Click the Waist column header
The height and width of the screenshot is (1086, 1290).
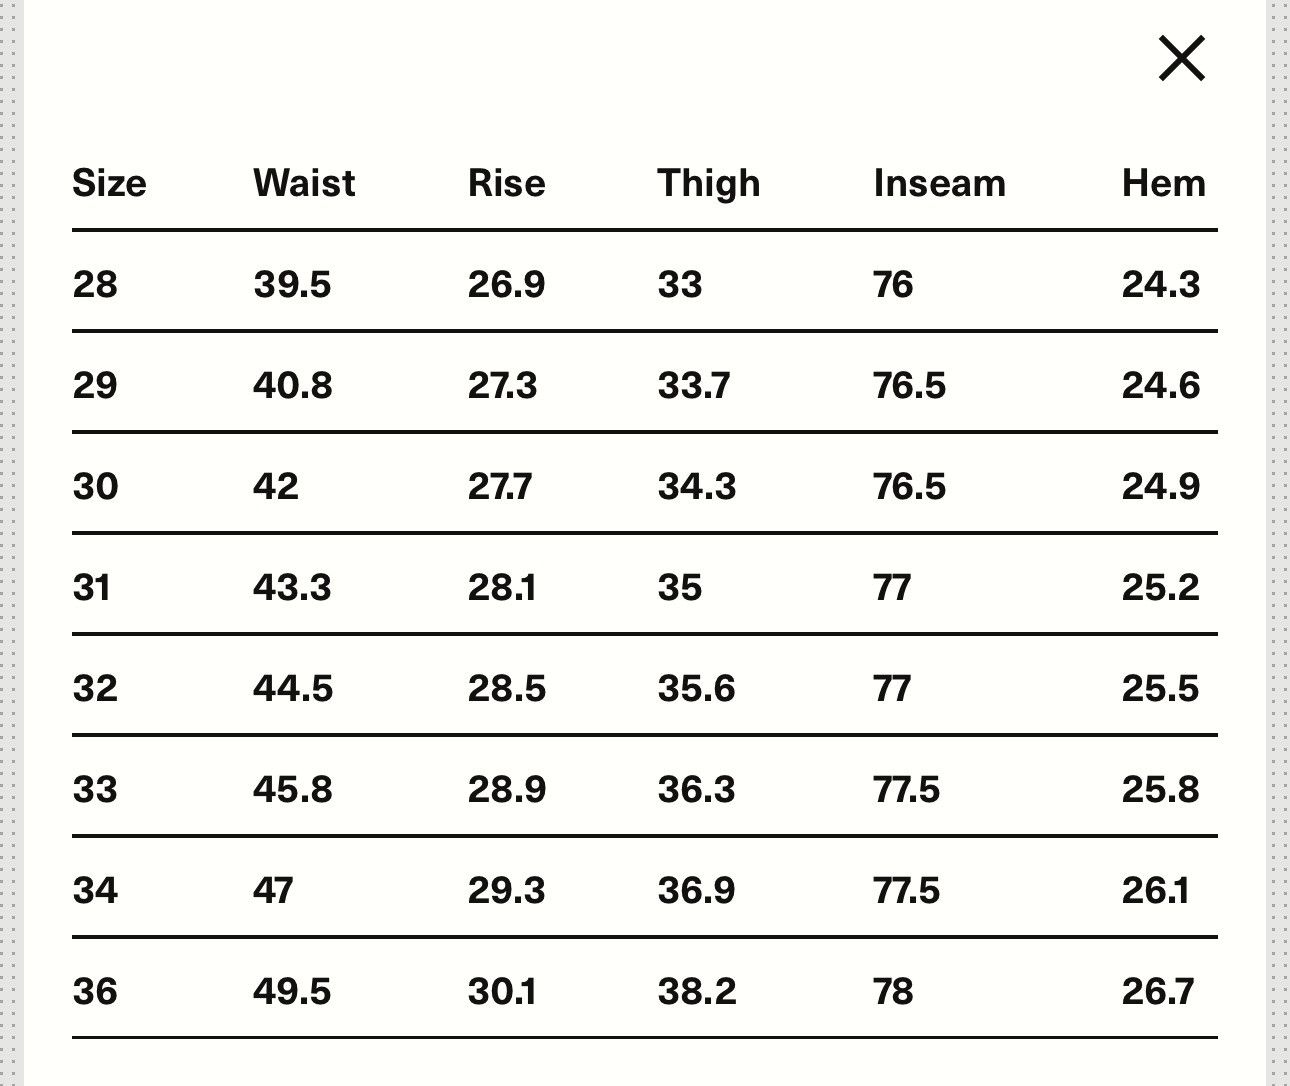pyautogui.click(x=304, y=183)
